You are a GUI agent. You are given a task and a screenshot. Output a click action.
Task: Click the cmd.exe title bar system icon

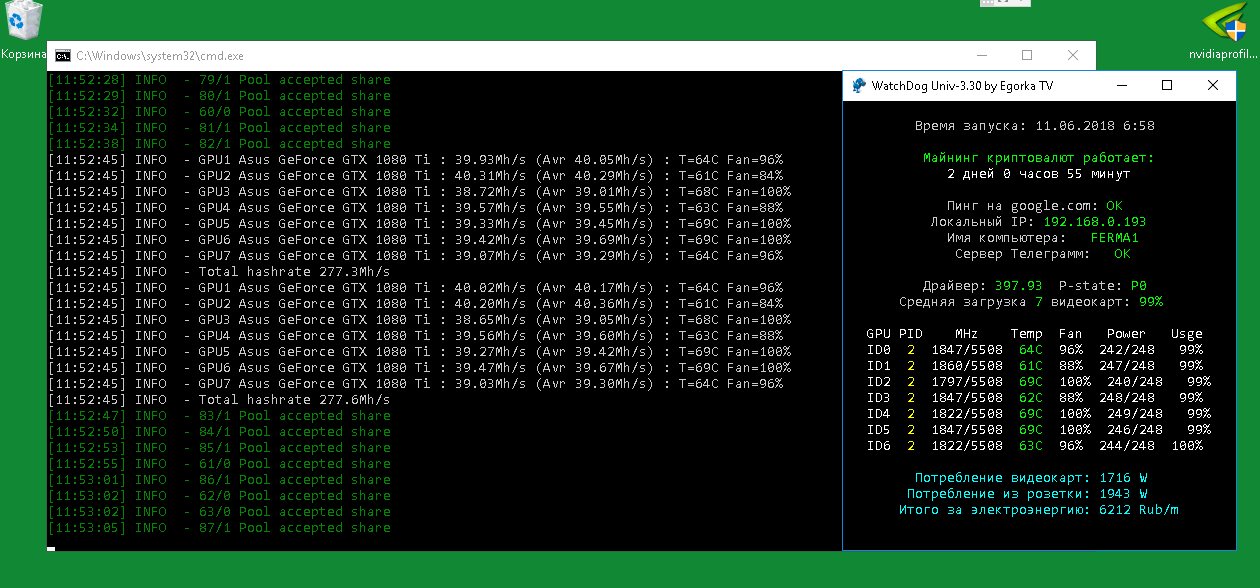(x=62, y=56)
